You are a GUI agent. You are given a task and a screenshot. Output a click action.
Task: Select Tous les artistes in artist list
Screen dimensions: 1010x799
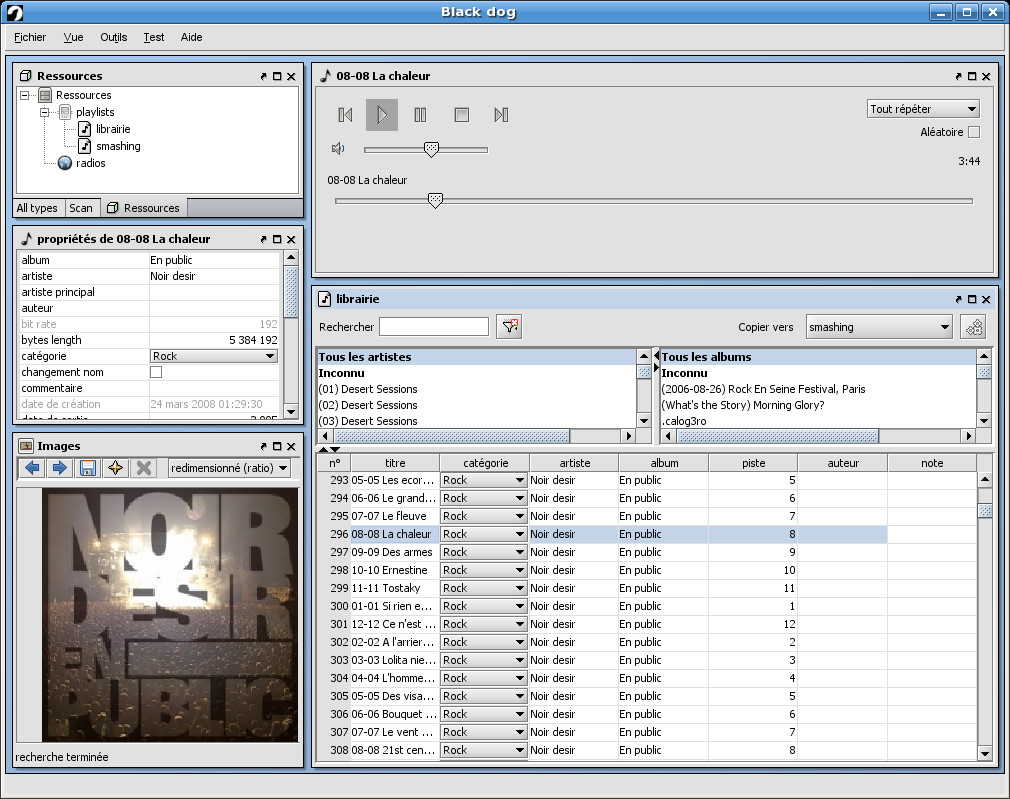tap(476, 357)
